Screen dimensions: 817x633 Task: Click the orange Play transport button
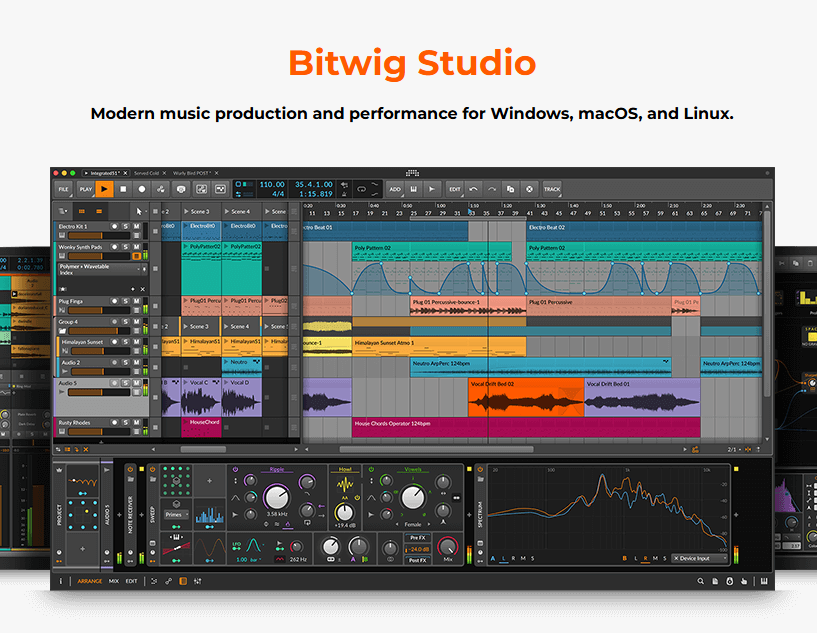click(104, 189)
